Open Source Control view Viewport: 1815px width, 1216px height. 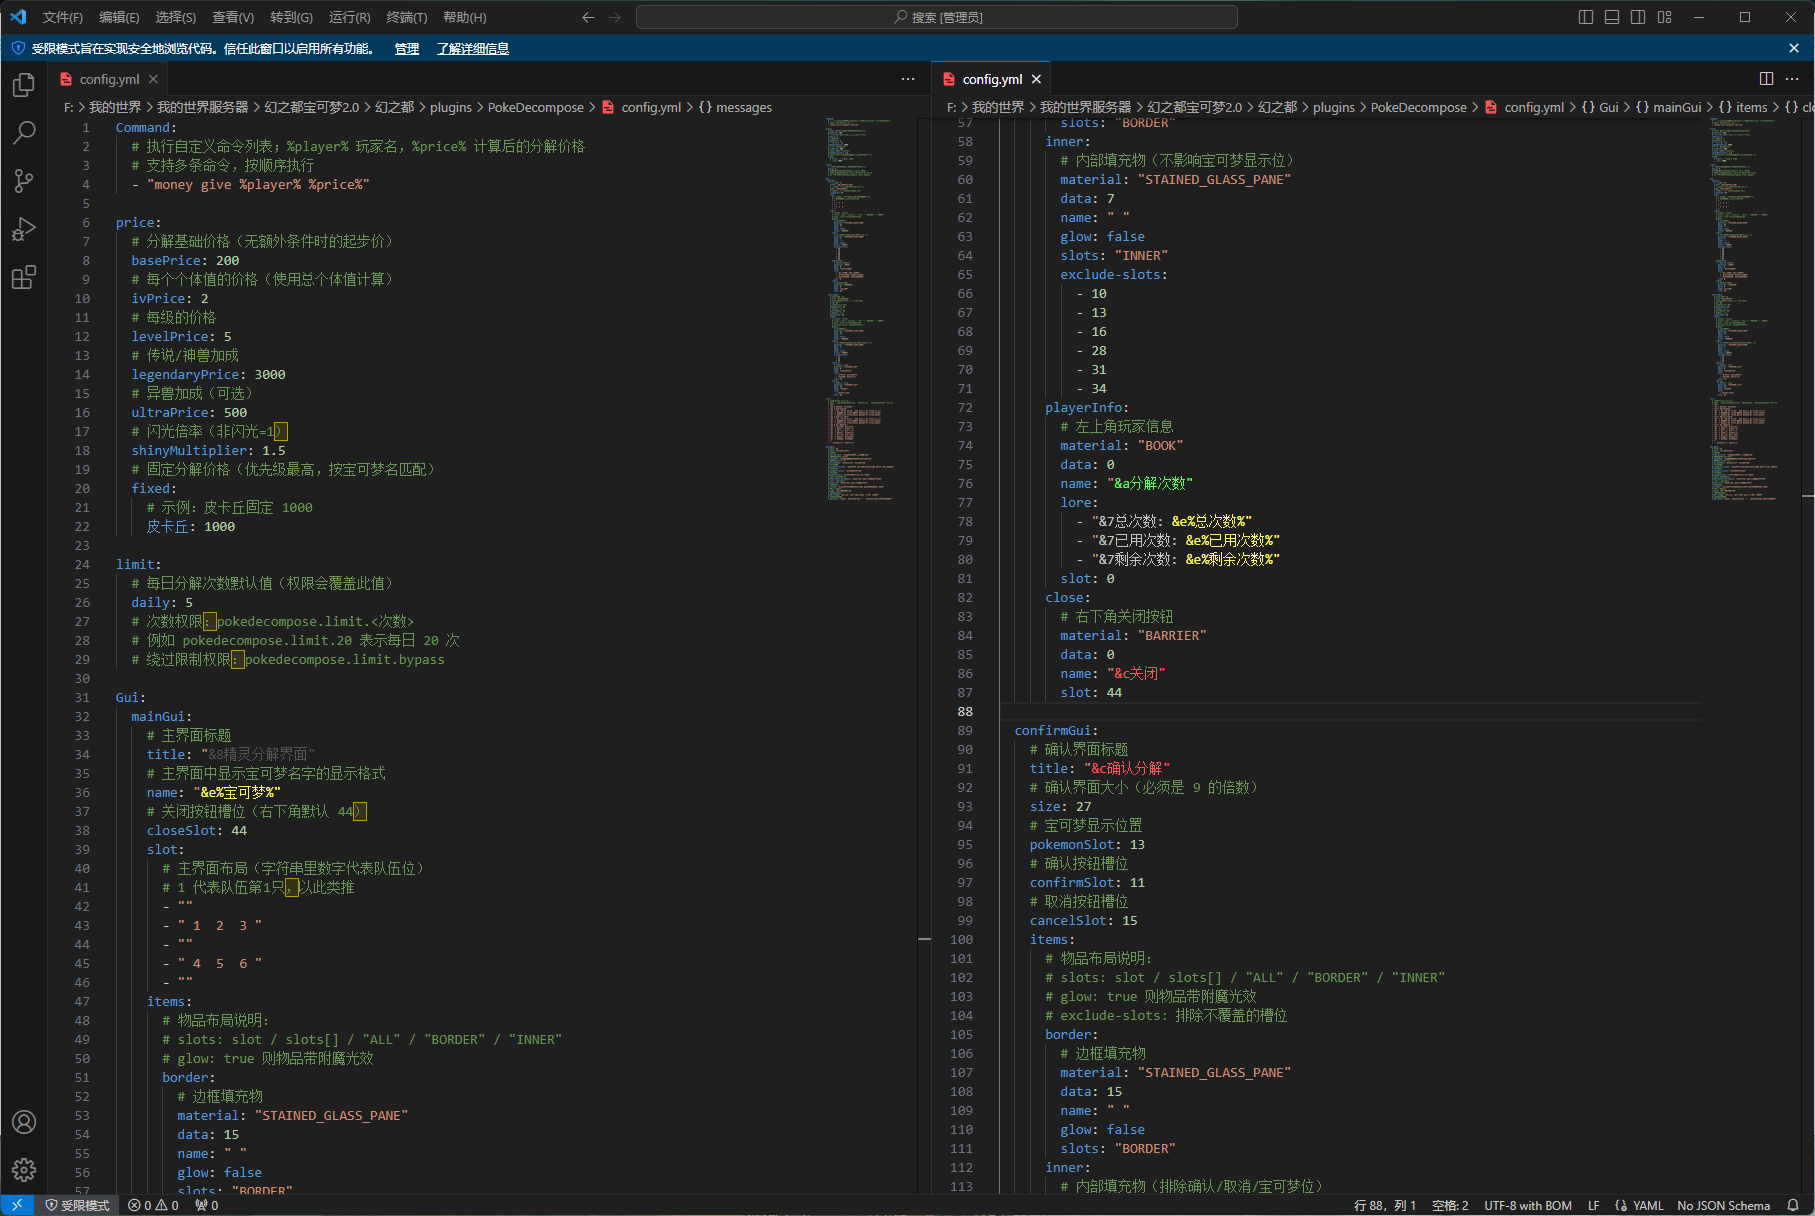[x=24, y=181]
